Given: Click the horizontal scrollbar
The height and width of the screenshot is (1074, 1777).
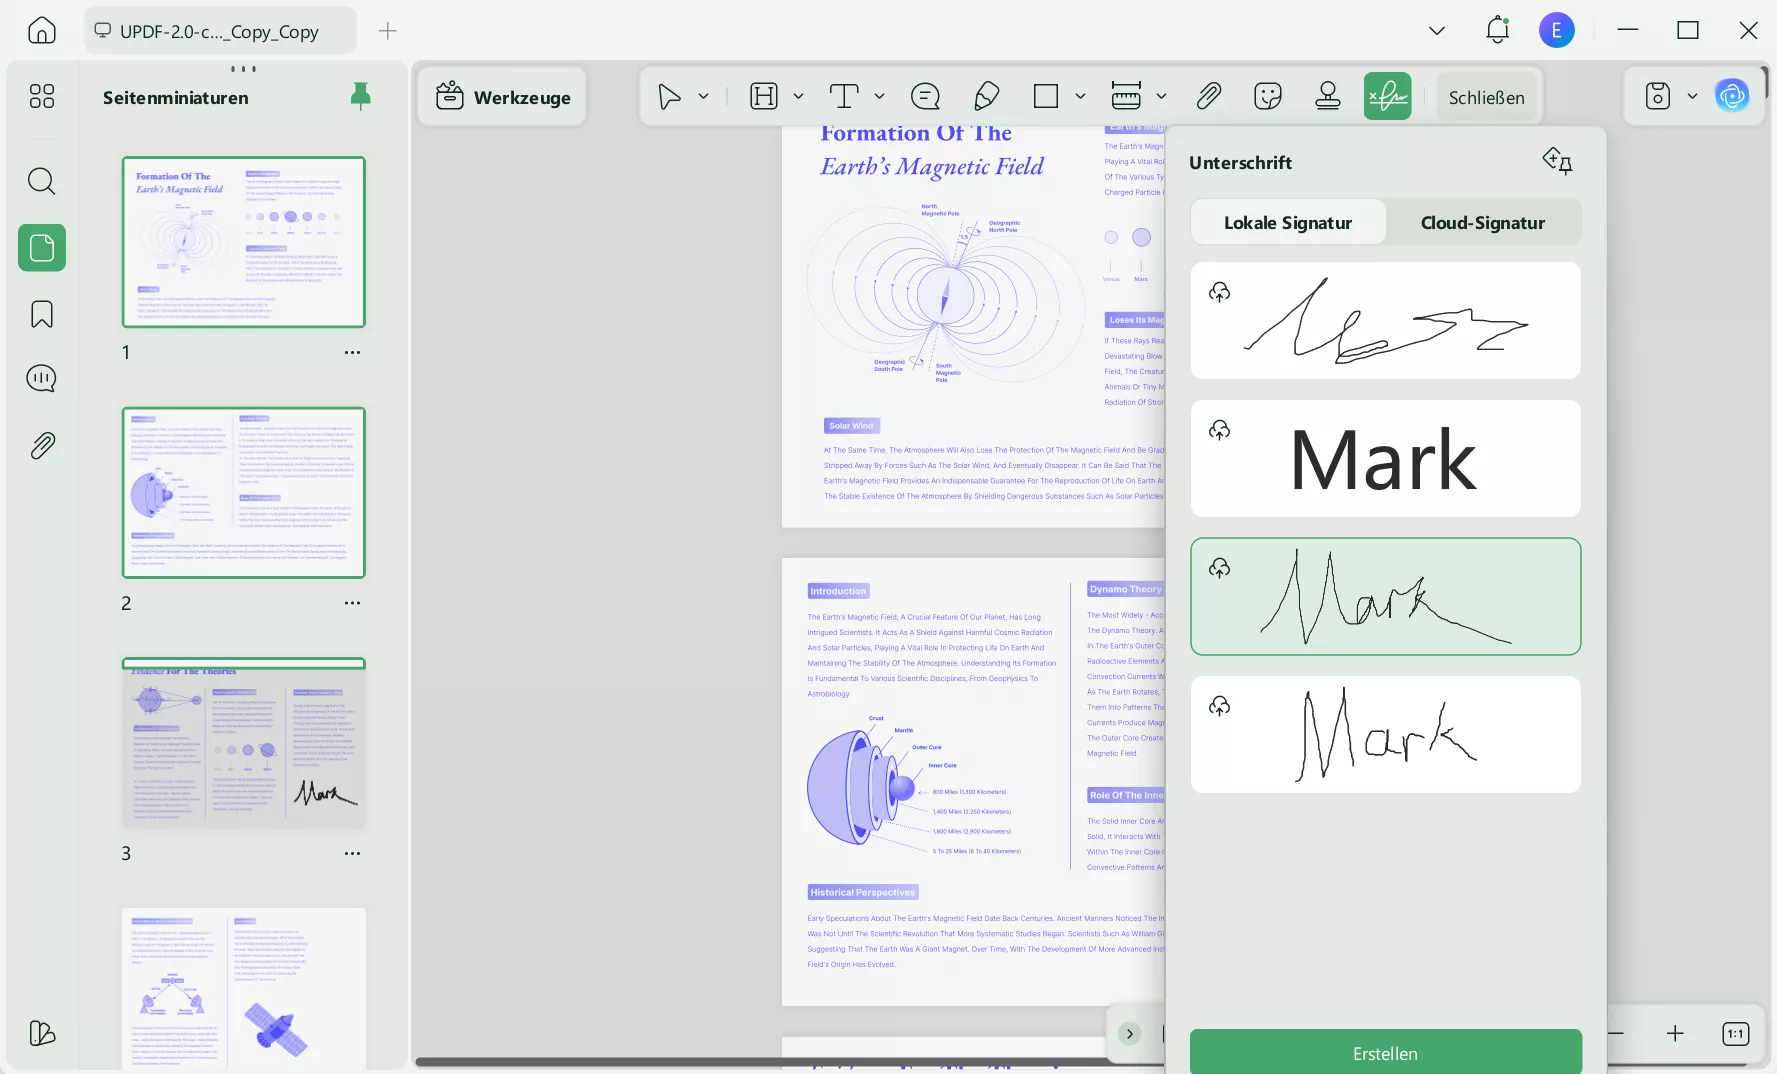Looking at the screenshot, I should (x=790, y=1061).
